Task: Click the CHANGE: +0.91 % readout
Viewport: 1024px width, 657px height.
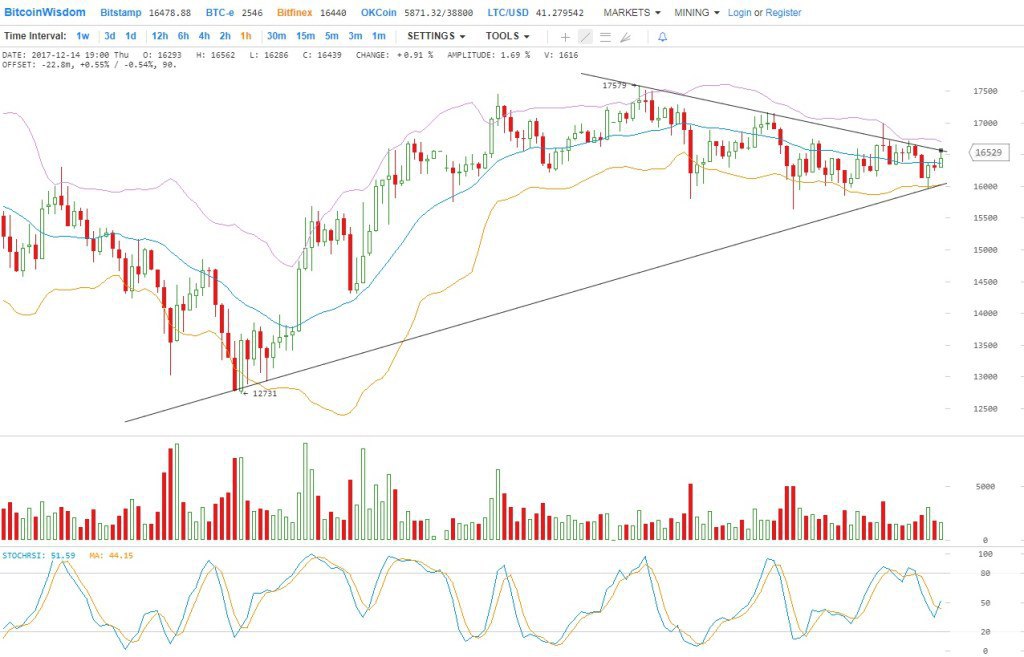Action: tap(394, 56)
